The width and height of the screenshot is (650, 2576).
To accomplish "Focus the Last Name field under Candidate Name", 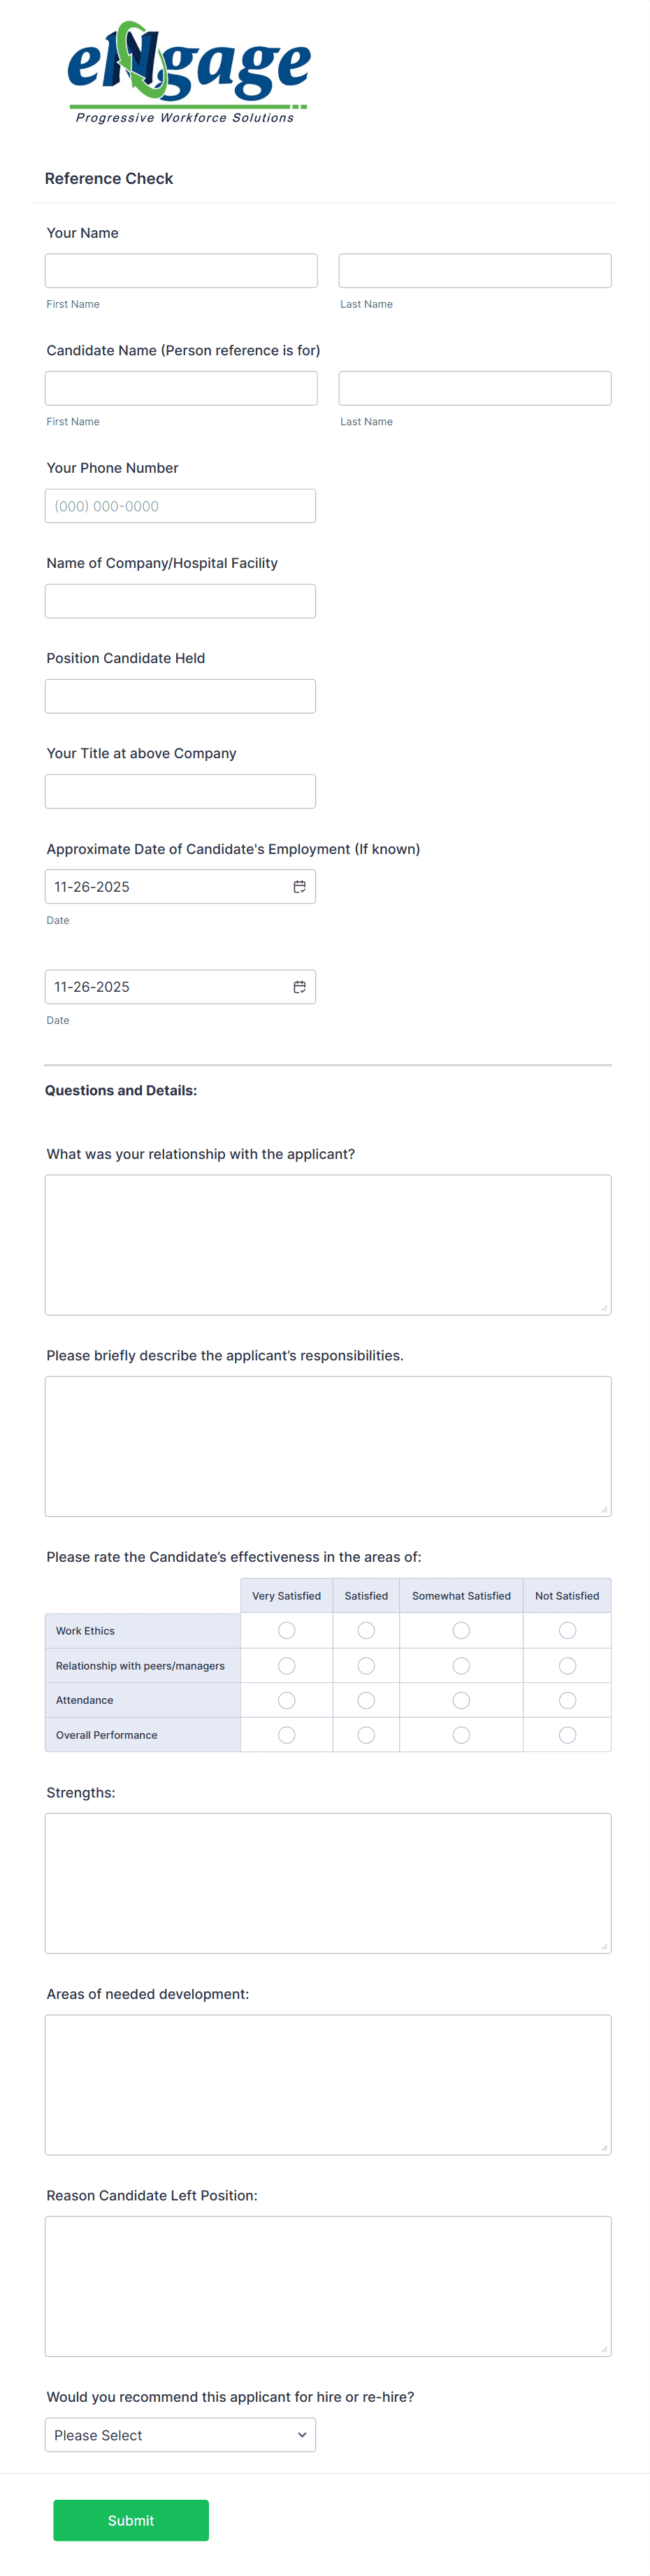I will (475, 388).
